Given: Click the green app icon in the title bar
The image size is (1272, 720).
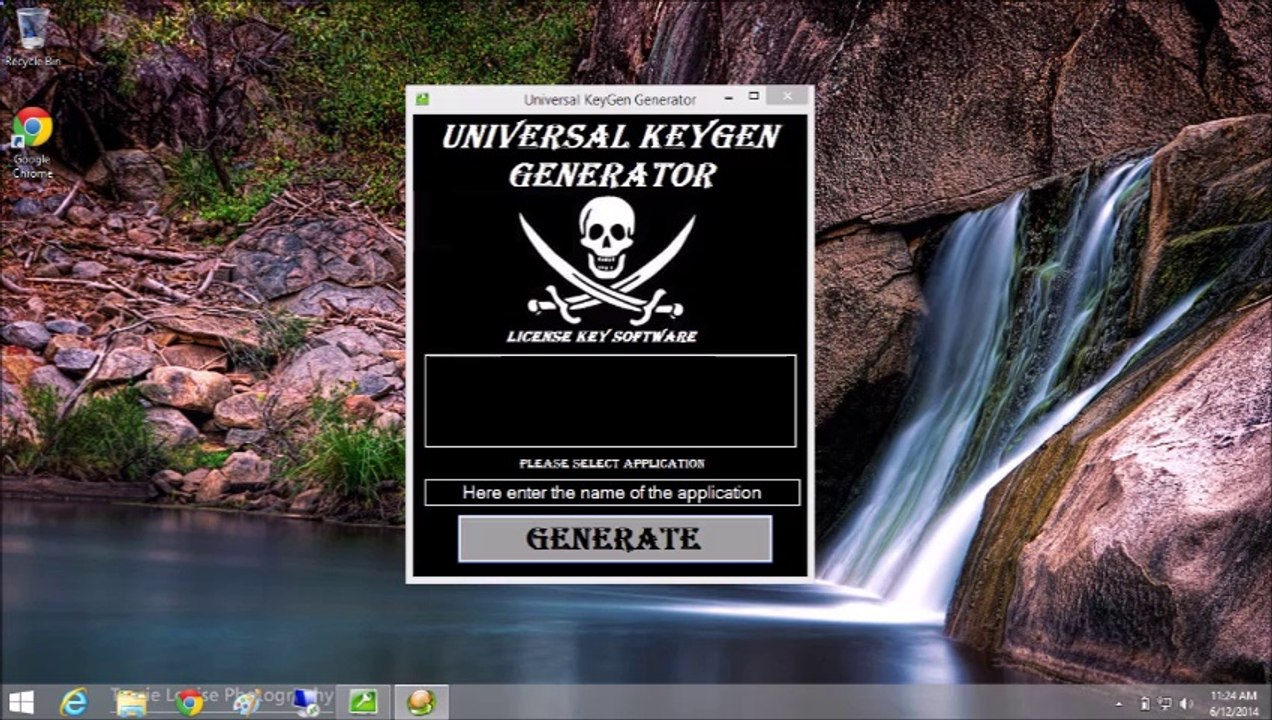Looking at the screenshot, I should click(x=423, y=99).
